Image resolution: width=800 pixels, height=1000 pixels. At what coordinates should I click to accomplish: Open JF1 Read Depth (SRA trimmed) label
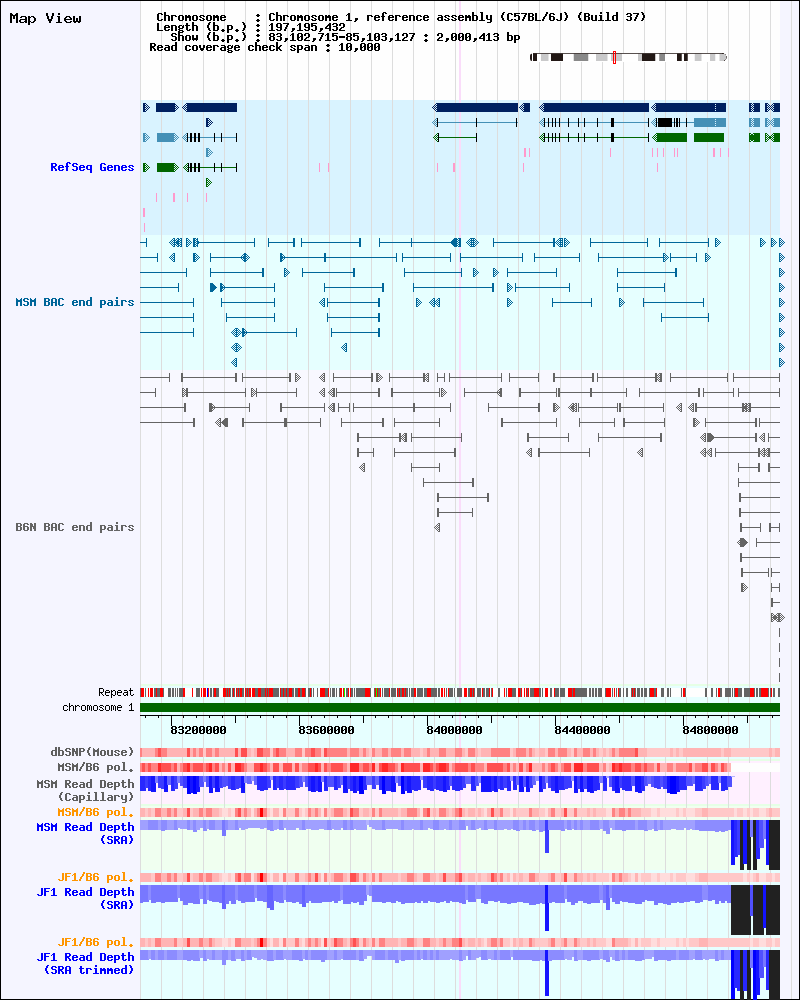(85, 964)
